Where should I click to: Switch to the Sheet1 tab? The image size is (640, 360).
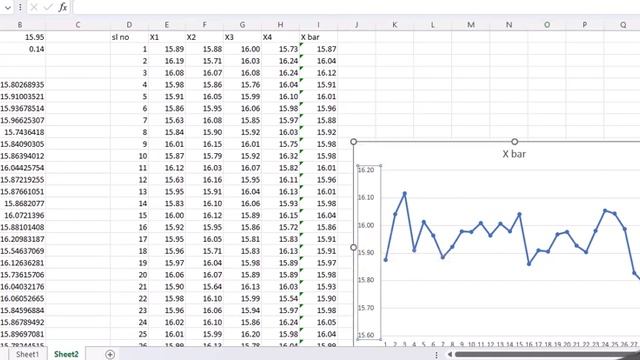[27, 354]
